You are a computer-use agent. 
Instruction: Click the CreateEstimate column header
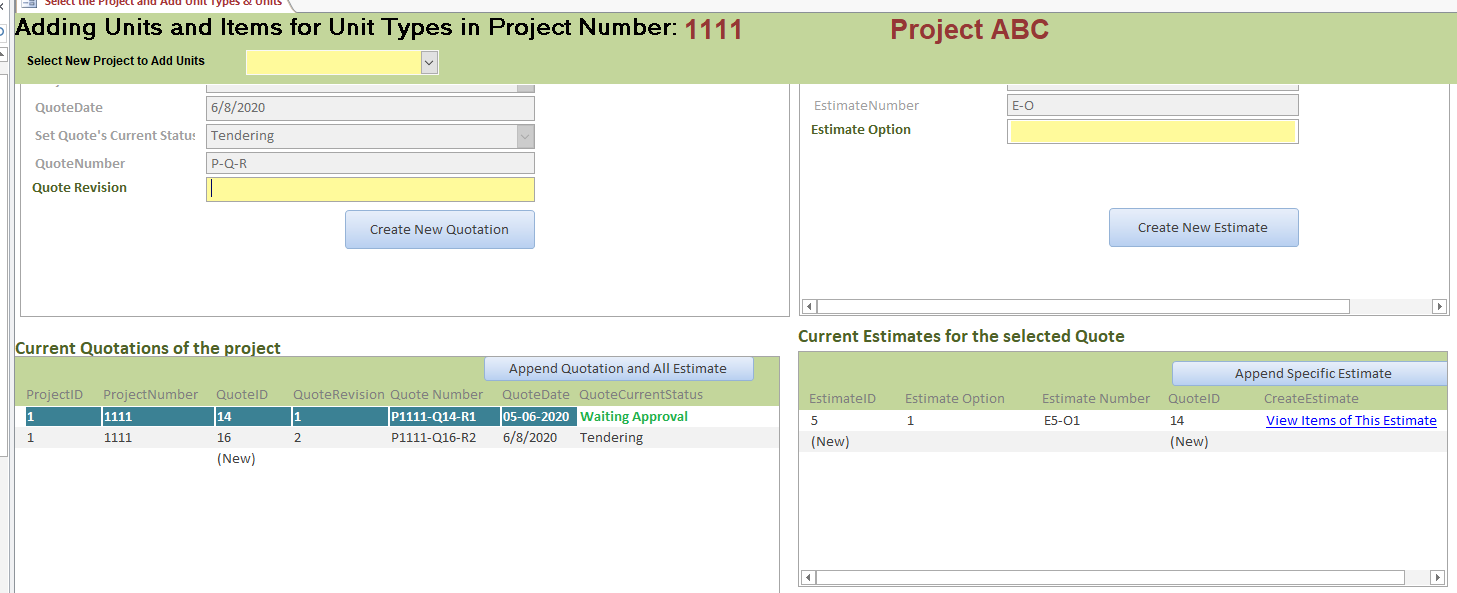tap(1311, 399)
